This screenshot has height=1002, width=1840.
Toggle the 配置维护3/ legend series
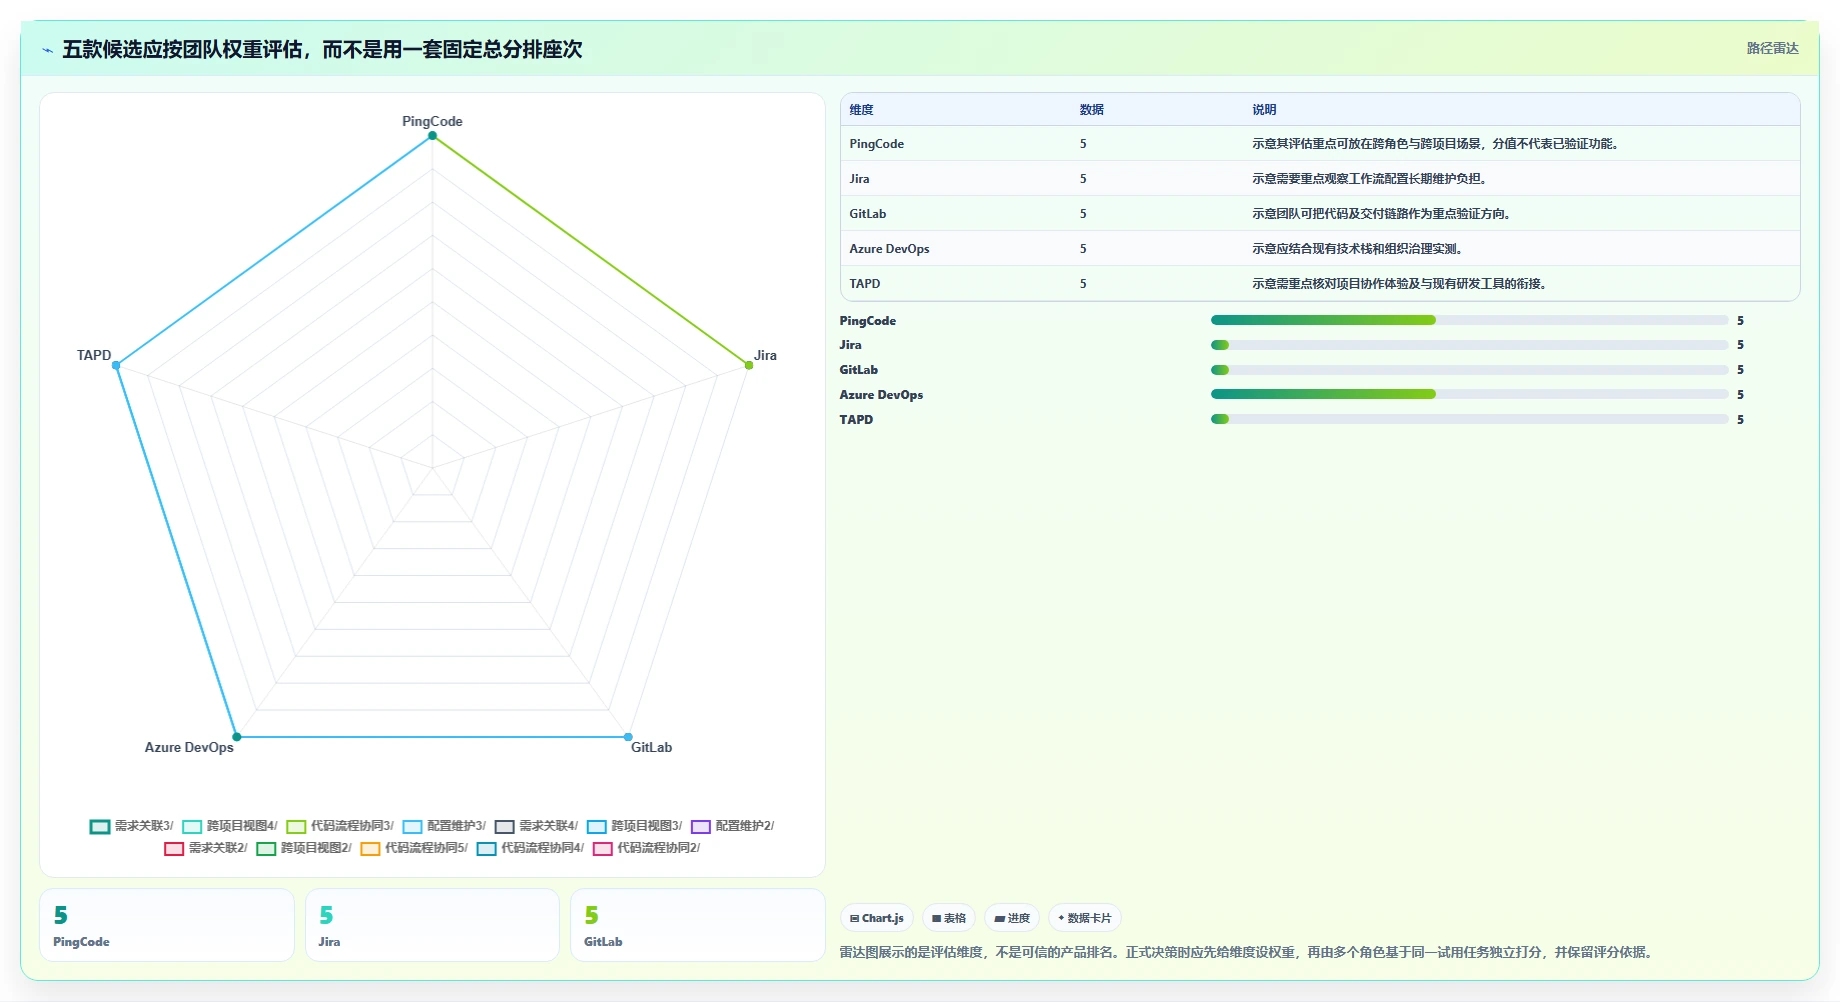tap(444, 826)
